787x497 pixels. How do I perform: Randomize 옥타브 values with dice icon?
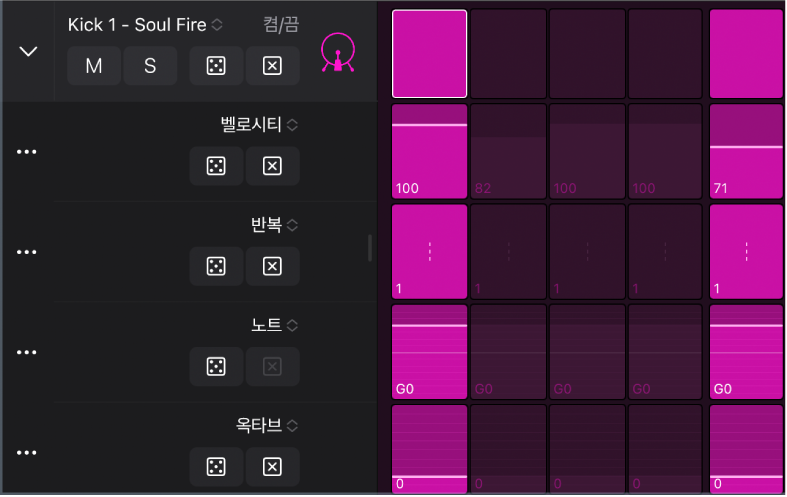tap(216, 467)
